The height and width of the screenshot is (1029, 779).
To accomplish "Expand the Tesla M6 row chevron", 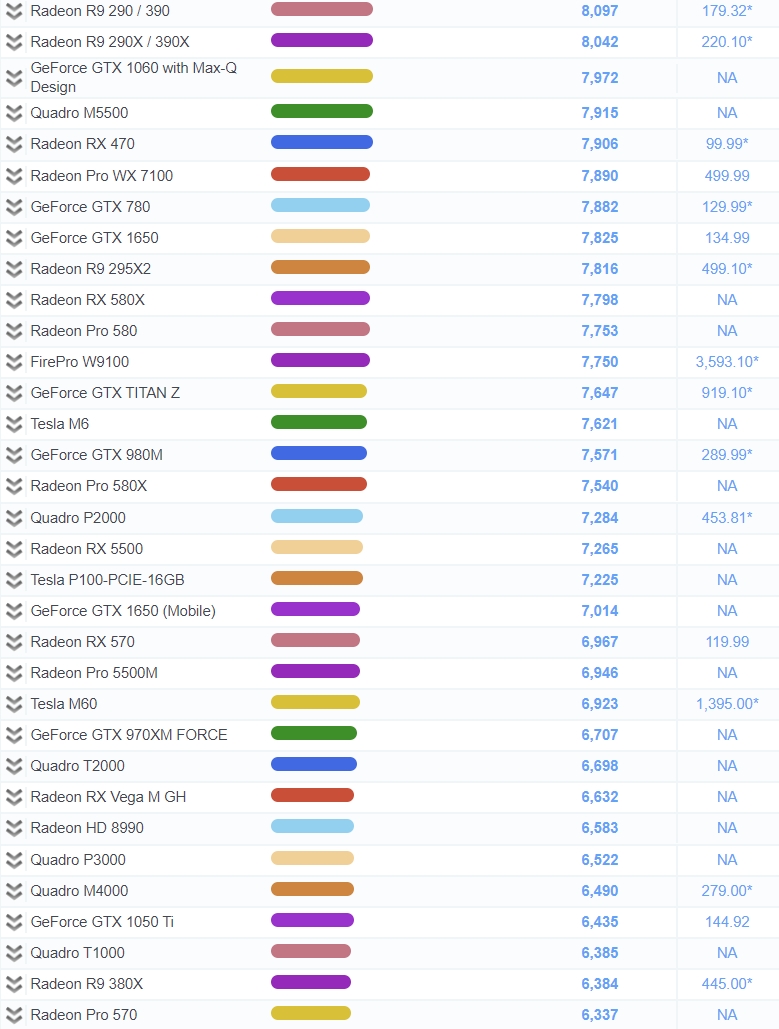I will [x=14, y=424].
